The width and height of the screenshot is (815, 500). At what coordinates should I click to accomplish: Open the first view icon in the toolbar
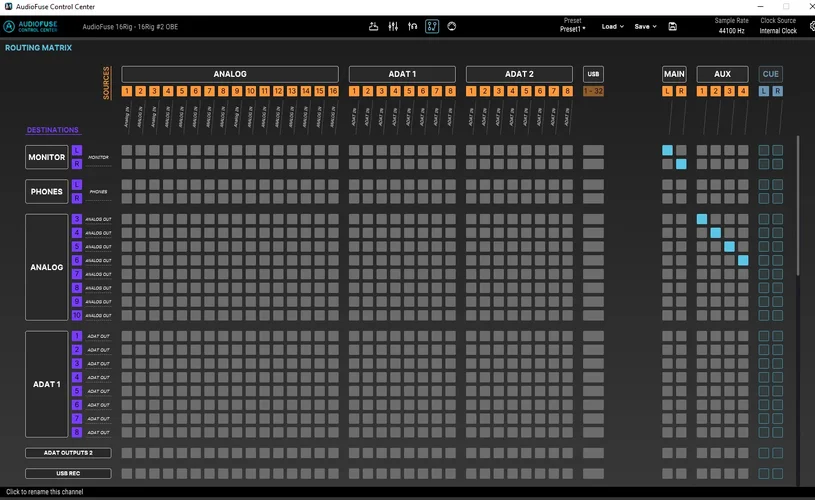click(373, 26)
